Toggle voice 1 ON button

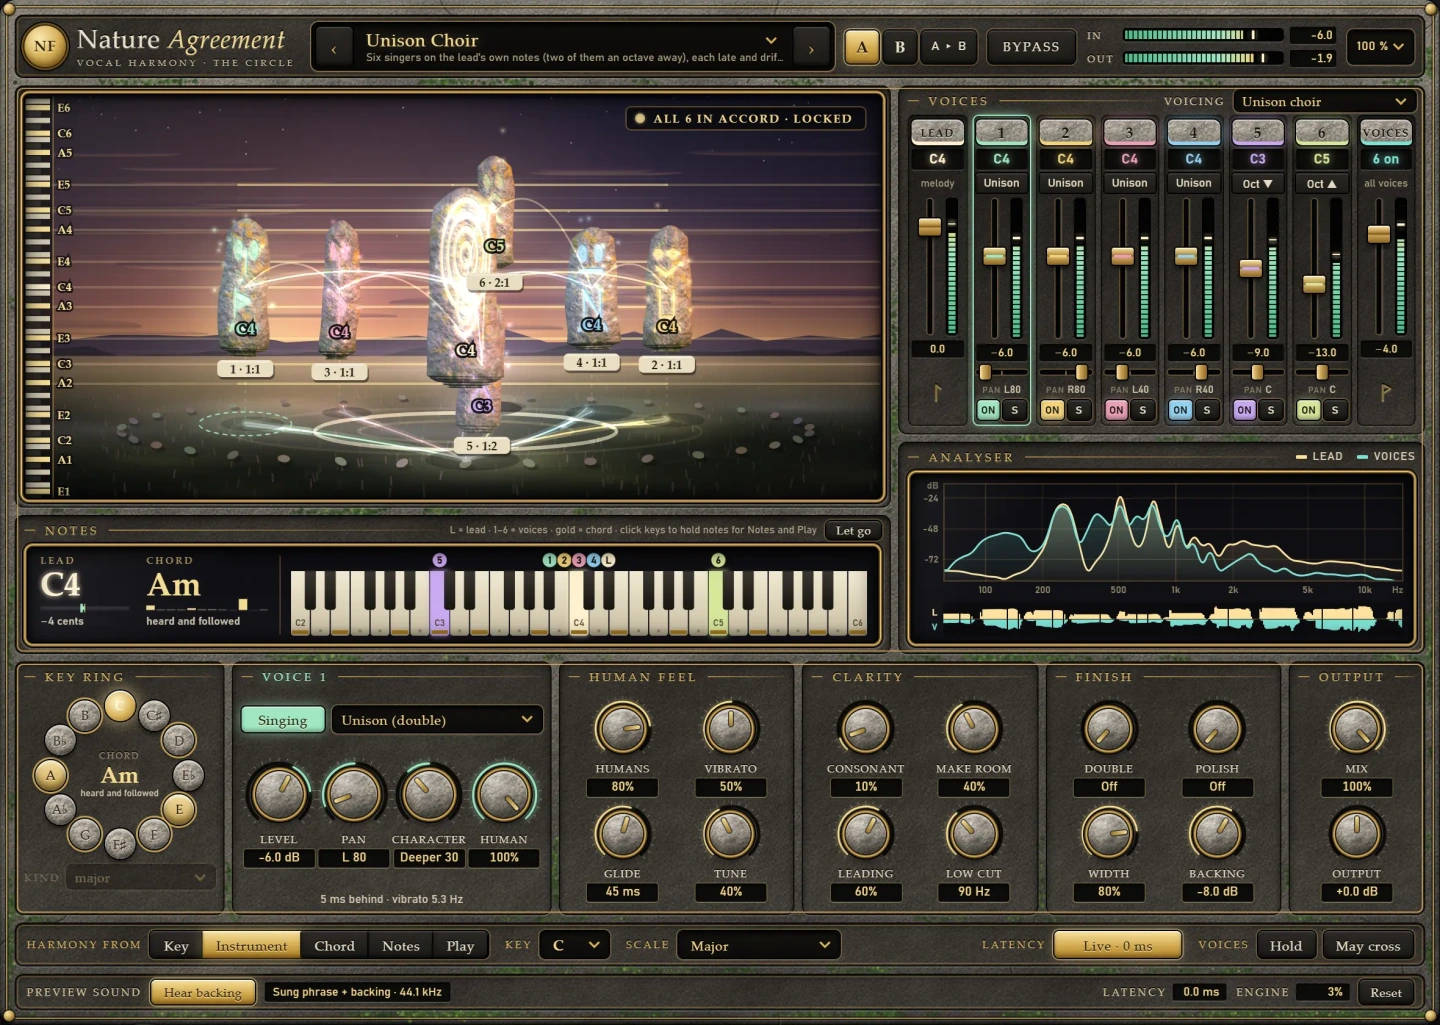click(x=988, y=410)
